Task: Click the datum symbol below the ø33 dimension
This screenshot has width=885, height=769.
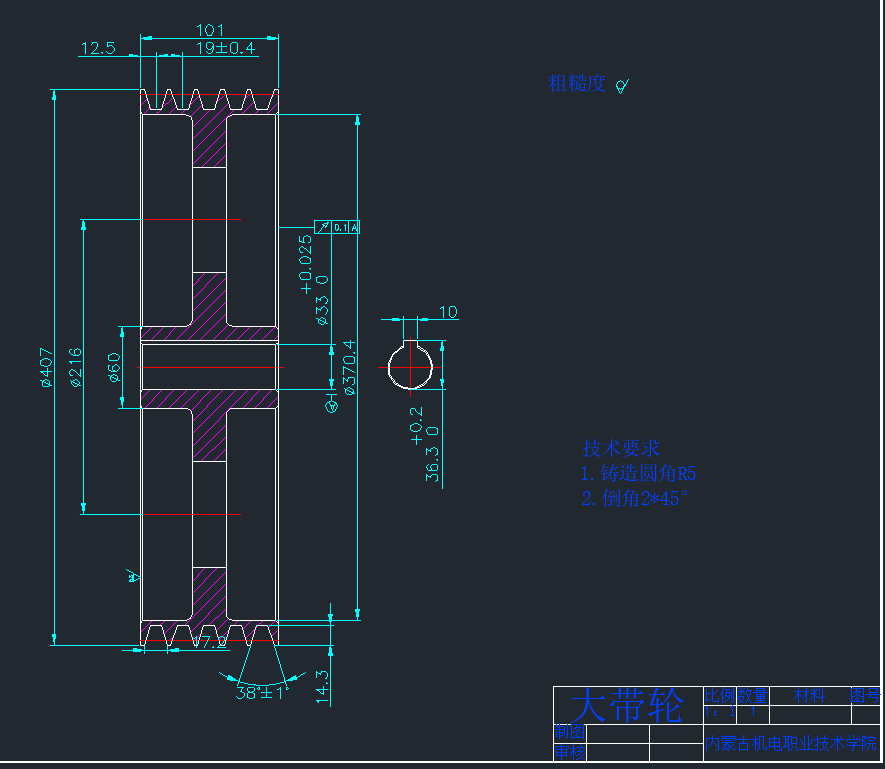Action: [332, 403]
